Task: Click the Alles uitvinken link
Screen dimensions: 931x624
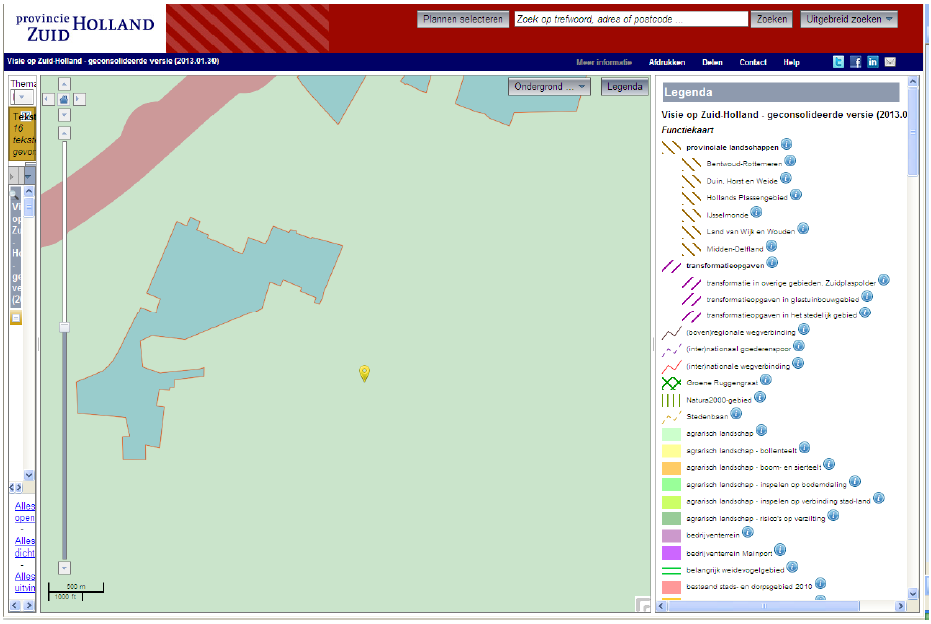Action: point(24,582)
